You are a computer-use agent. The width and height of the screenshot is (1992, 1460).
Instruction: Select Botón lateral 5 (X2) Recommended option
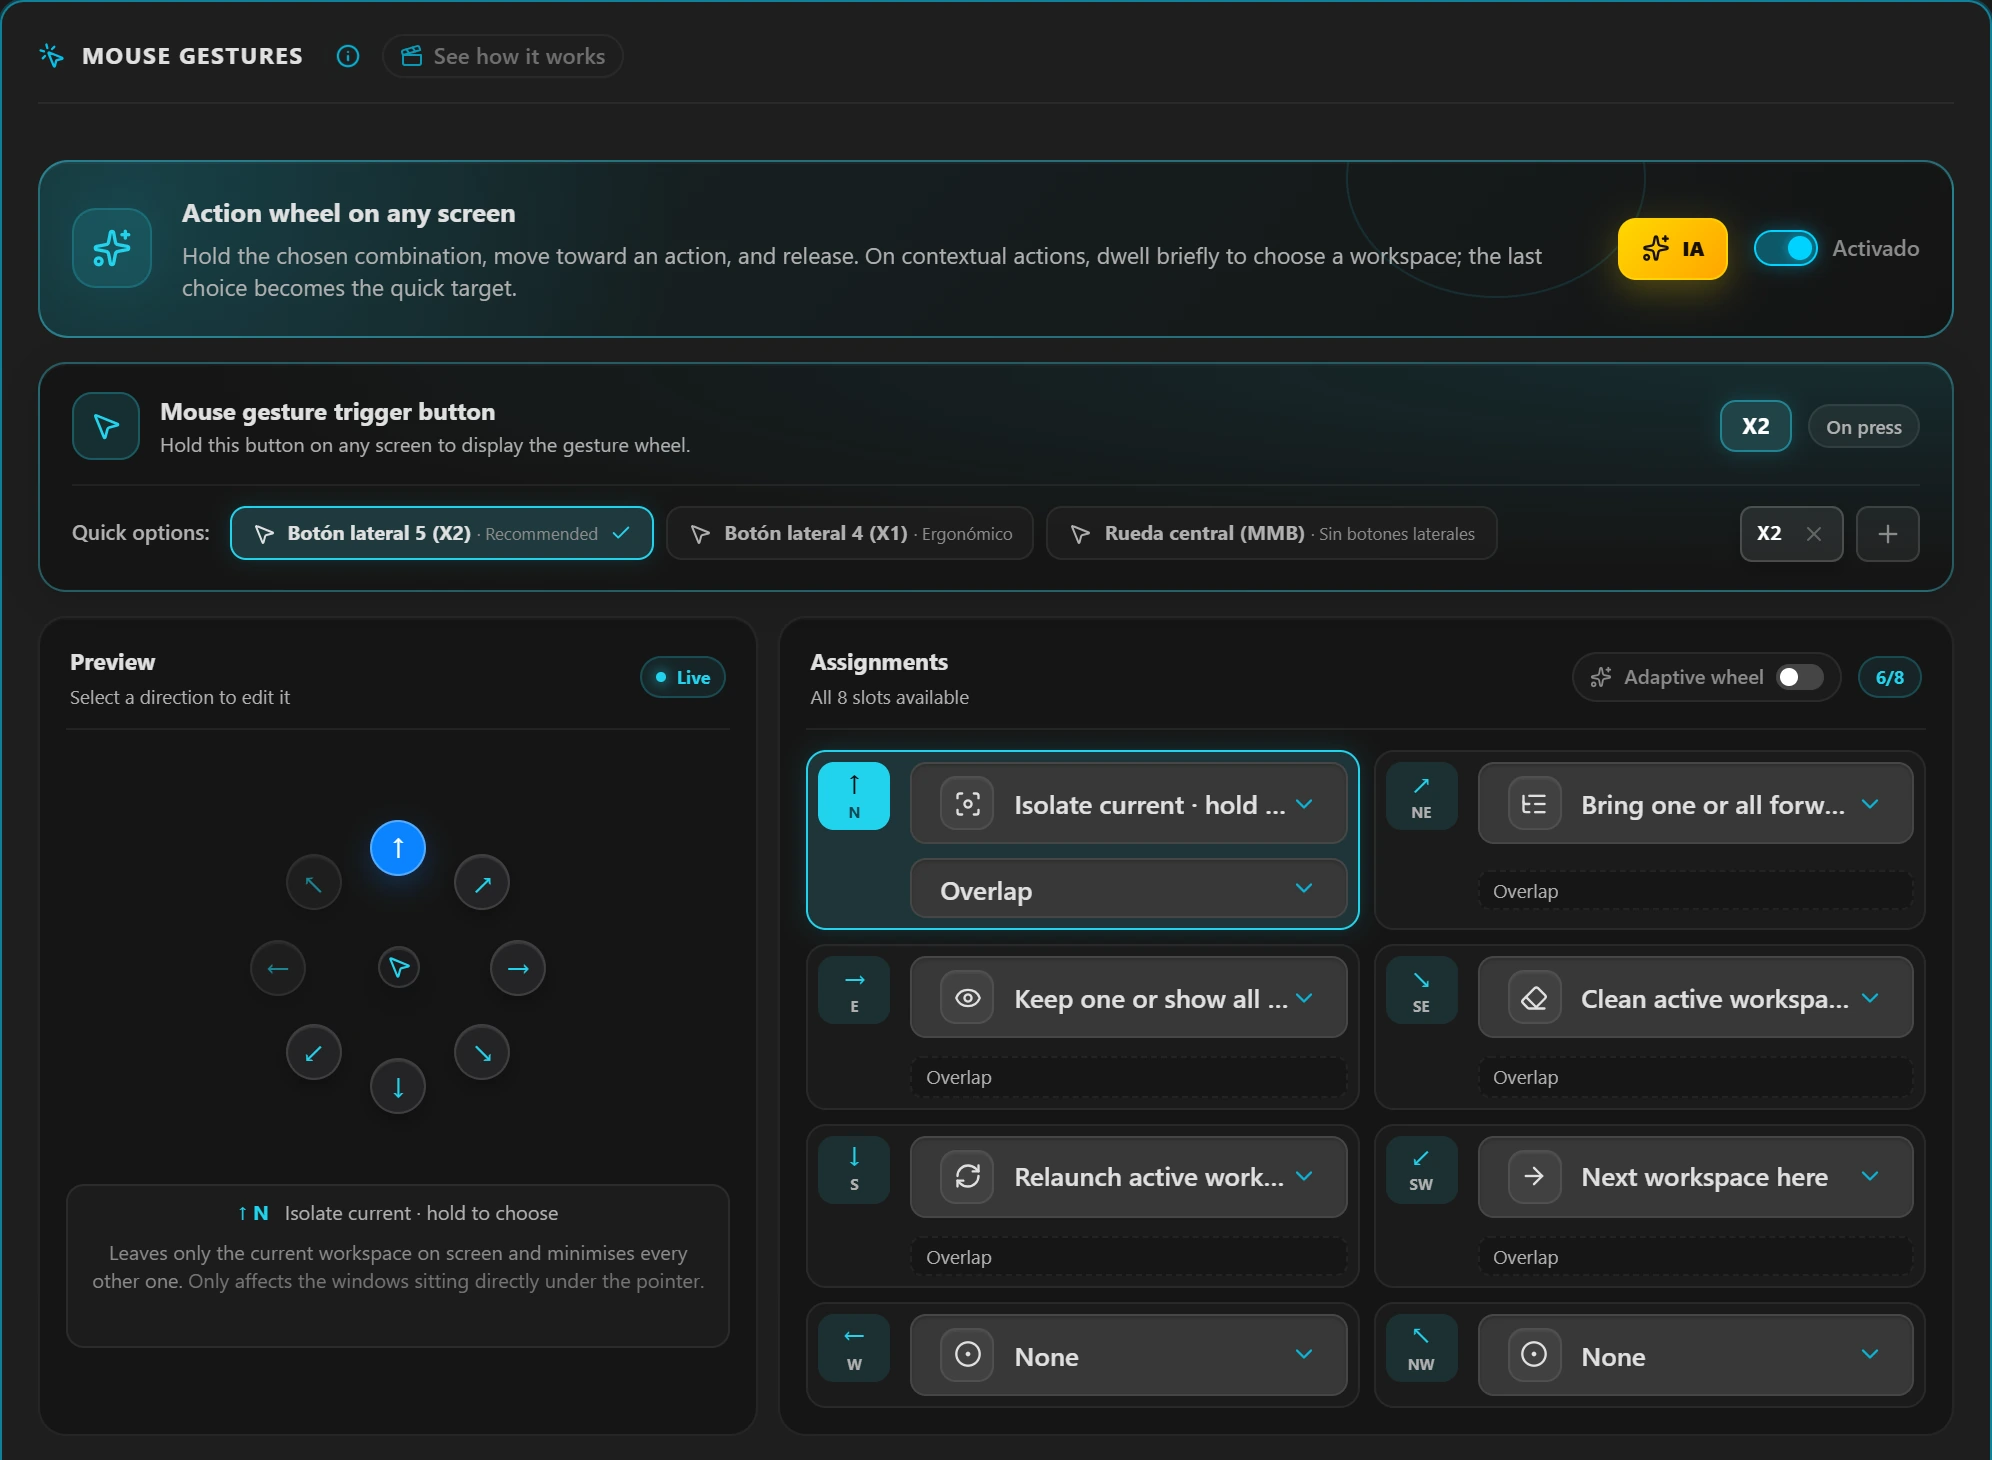tap(442, 533)
